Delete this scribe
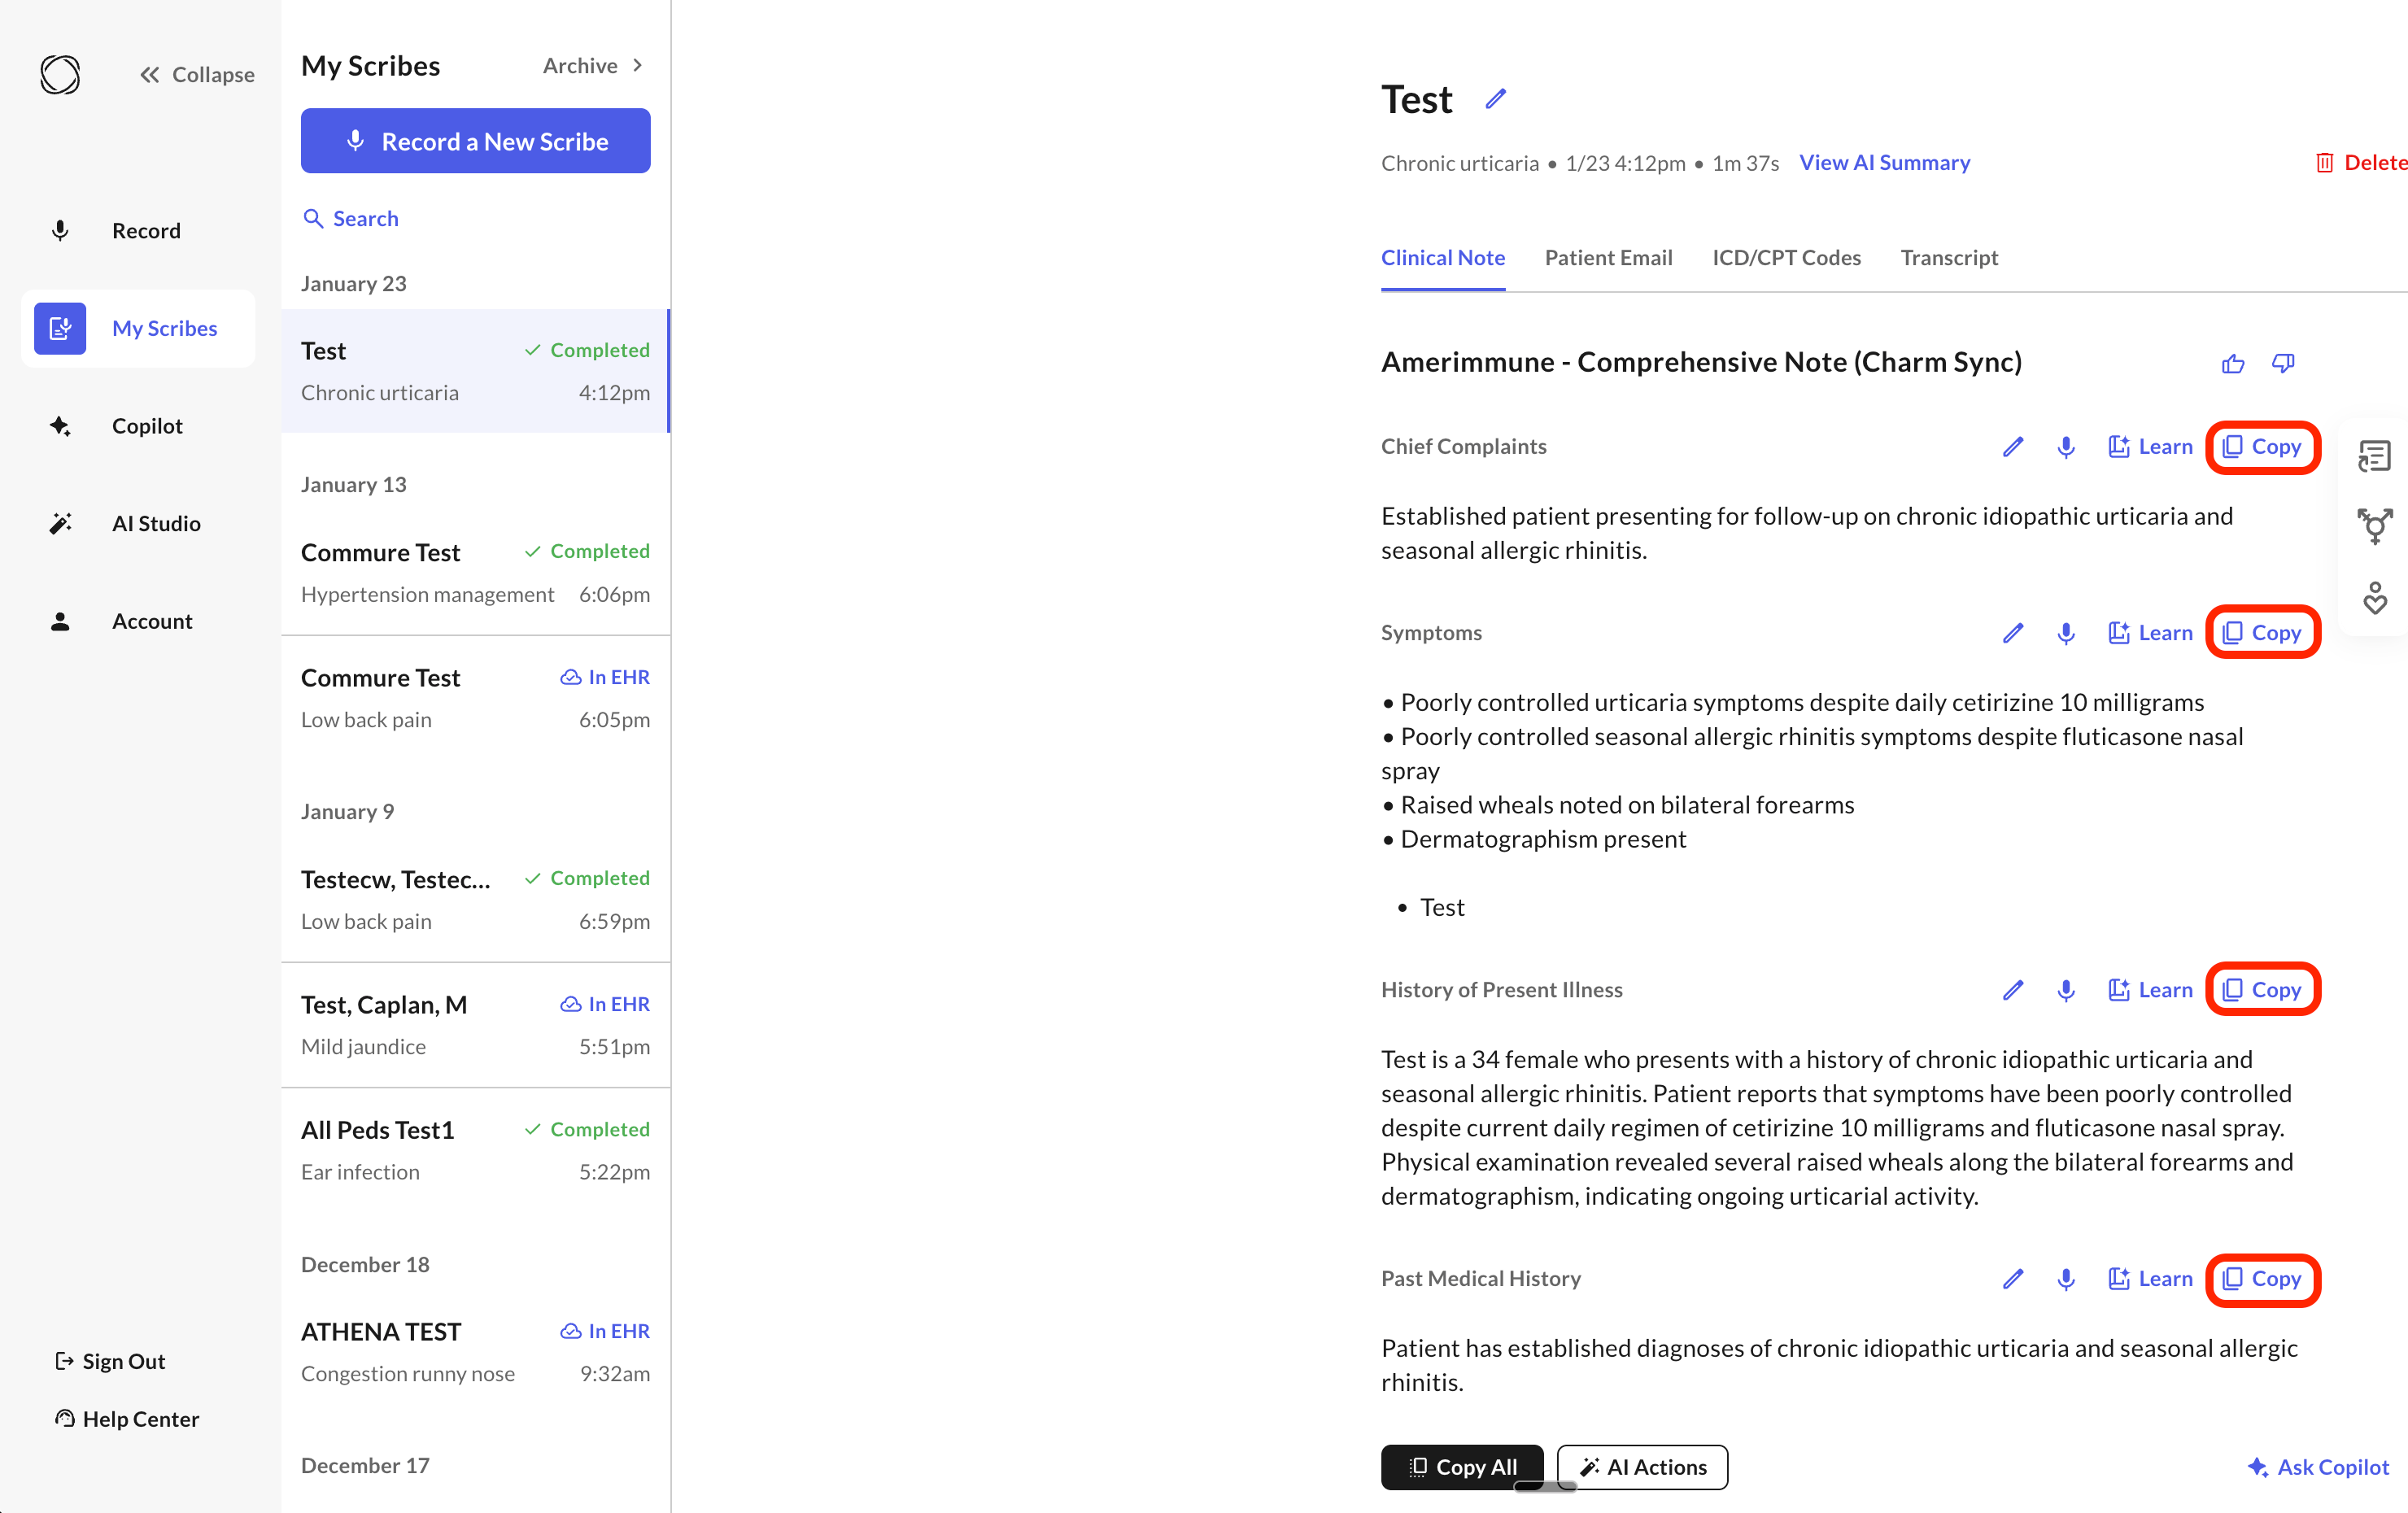Screen dimensions: 2408x1513 pos(2362,162)
